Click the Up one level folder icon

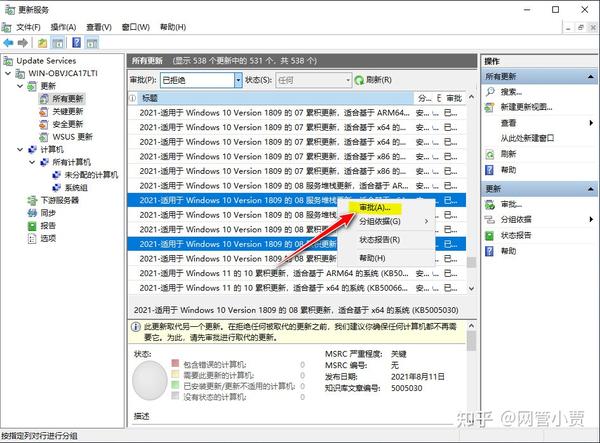[x=42, y=43]
